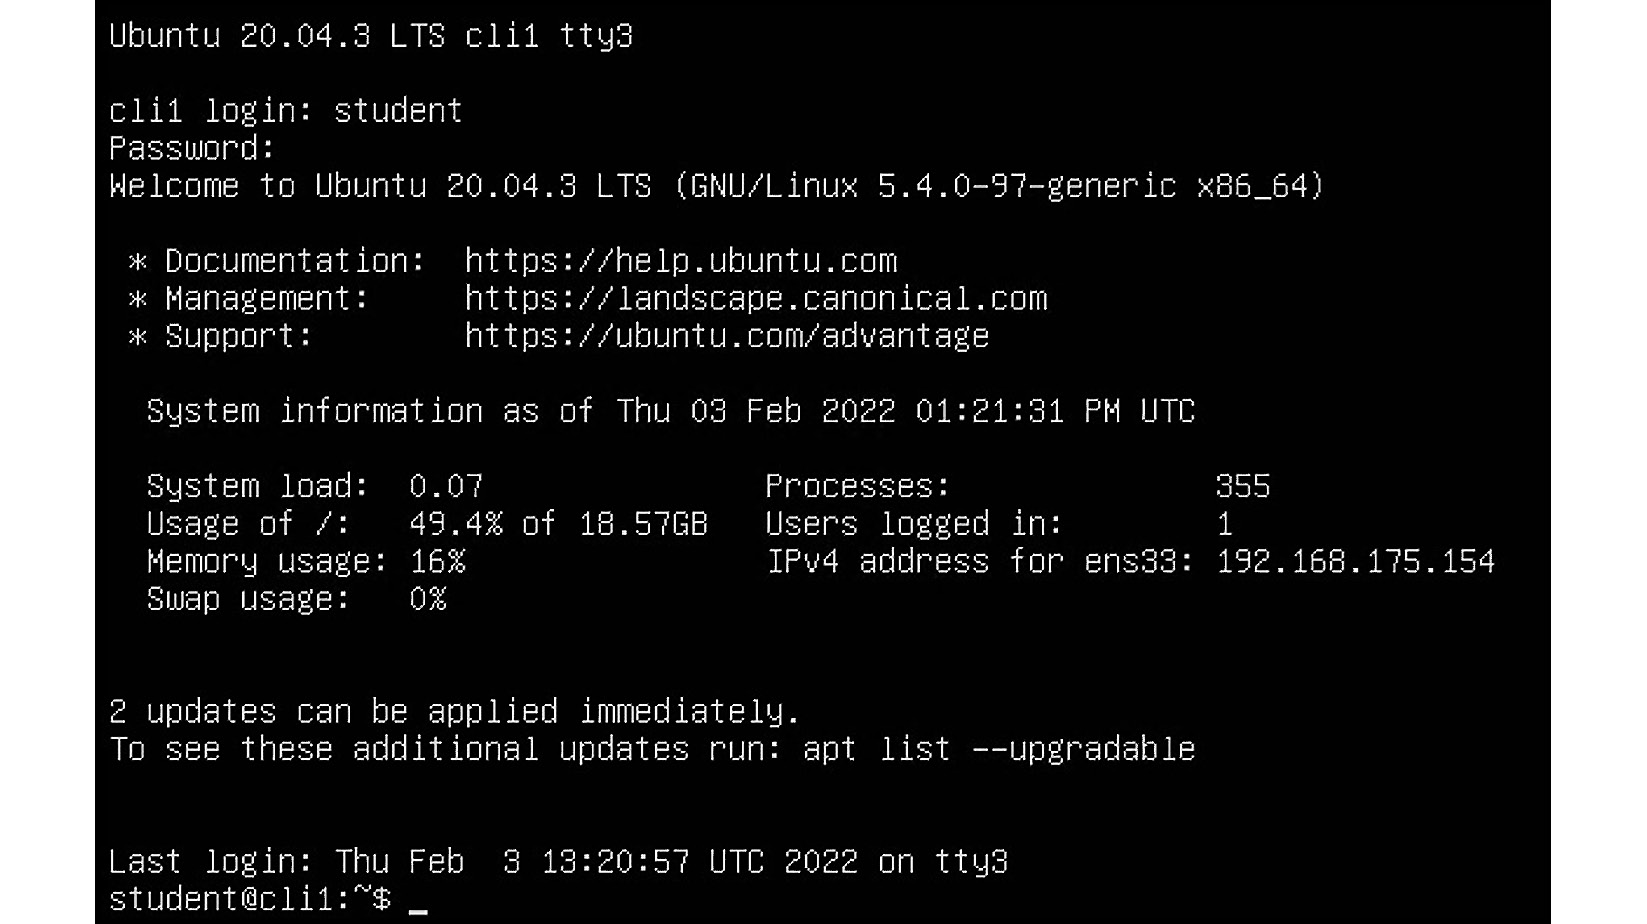The width and height of the screenshot is (1647, 924).
Task: Click the Processes count 355
Action: pyautogui.click(x=1242, y=486)
